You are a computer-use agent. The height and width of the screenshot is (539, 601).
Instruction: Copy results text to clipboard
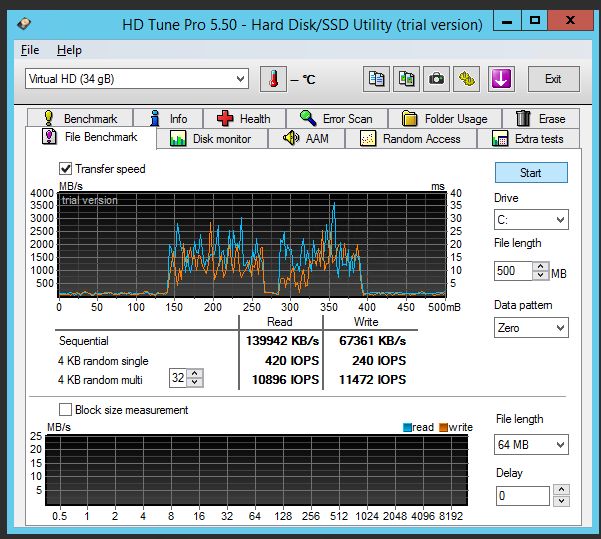click(x=376, y=79)
